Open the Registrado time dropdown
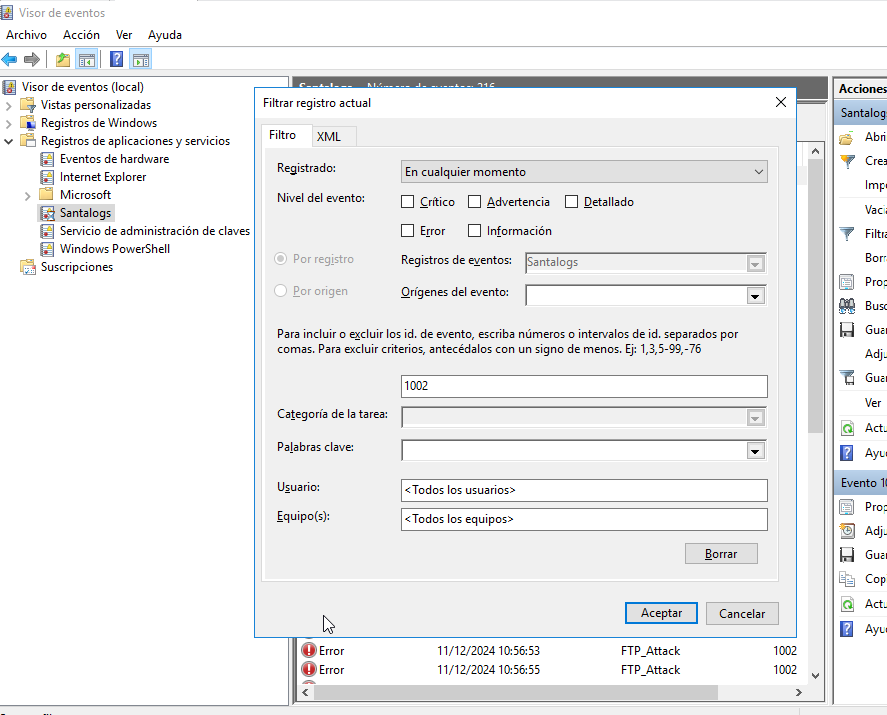887x715 pixels. click(584, 171)
